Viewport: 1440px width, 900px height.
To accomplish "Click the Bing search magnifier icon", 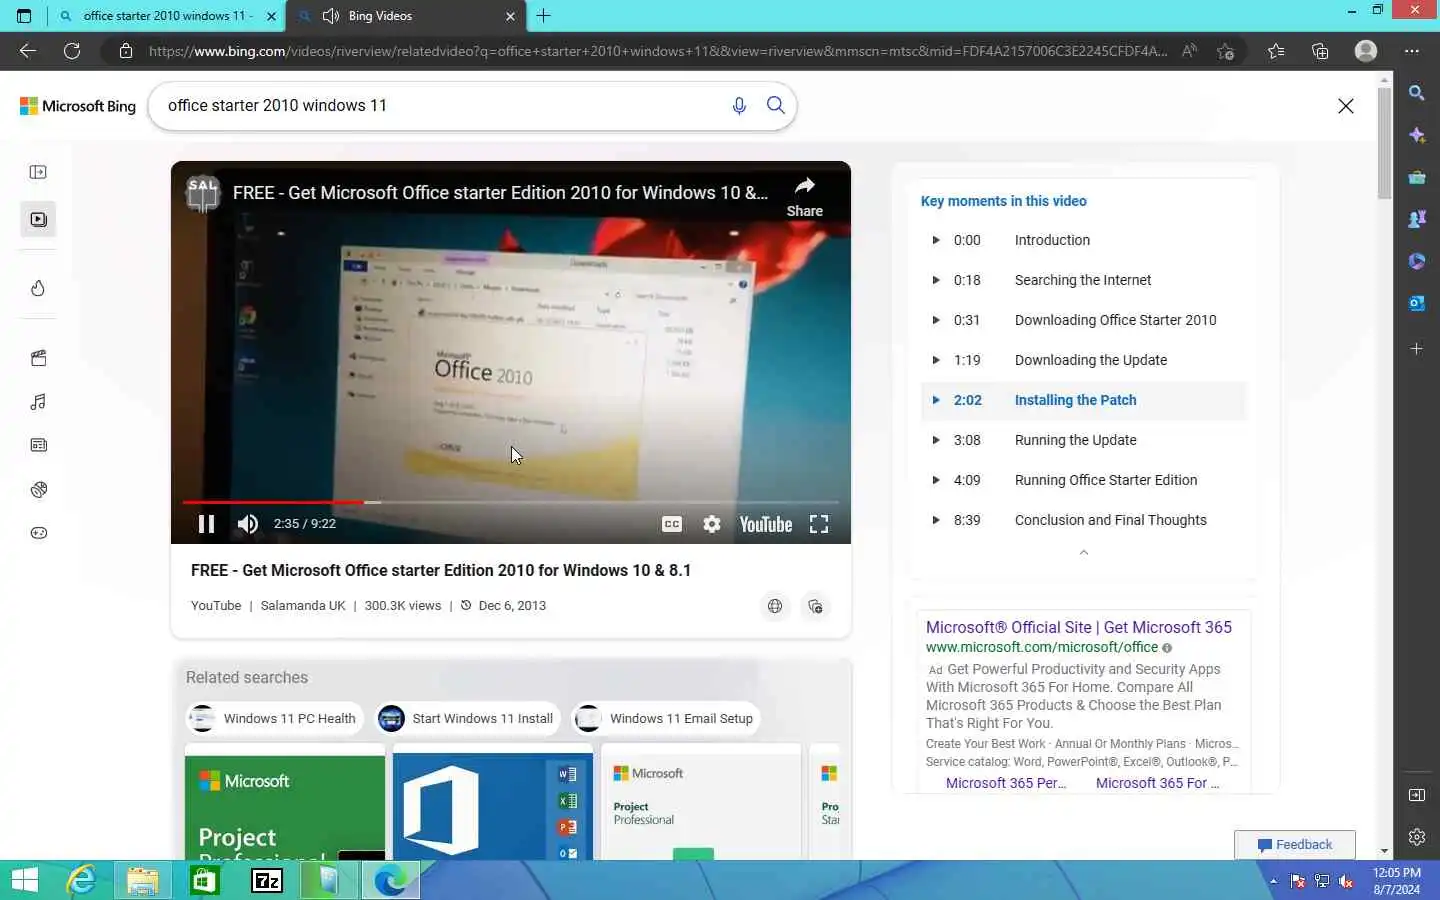I will pos(775,105).
